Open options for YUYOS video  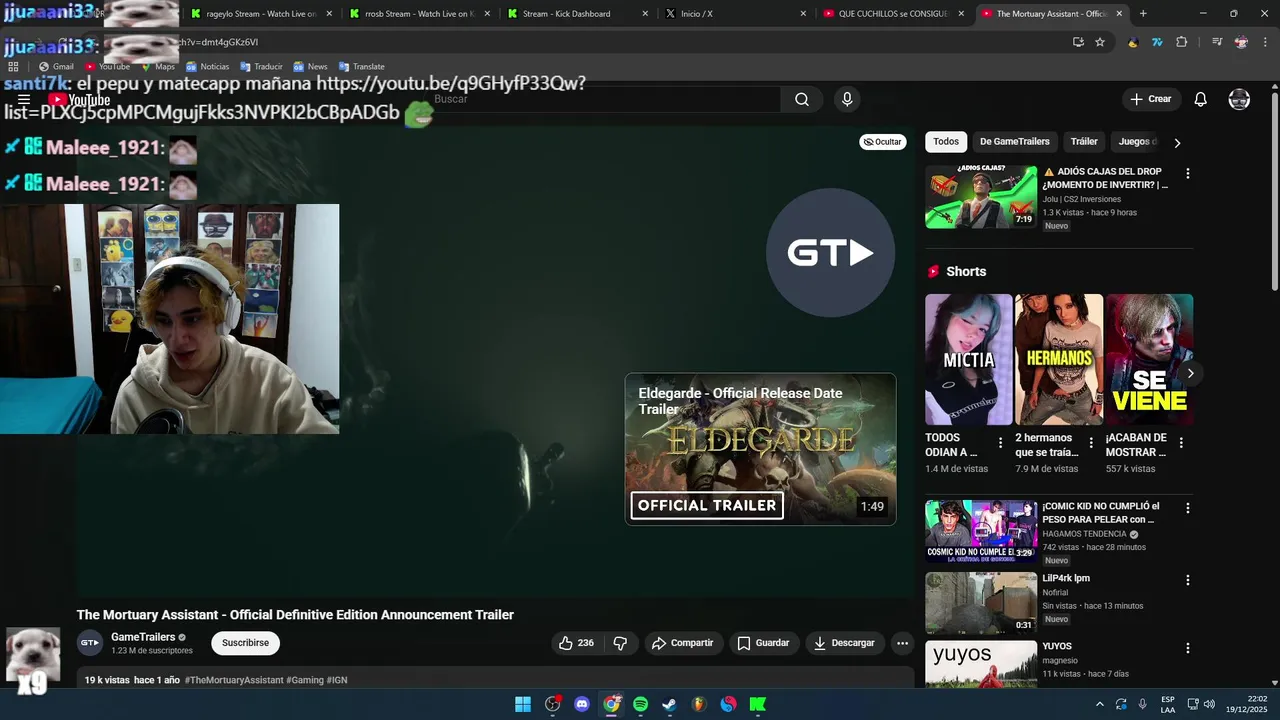click(1188, 648)
